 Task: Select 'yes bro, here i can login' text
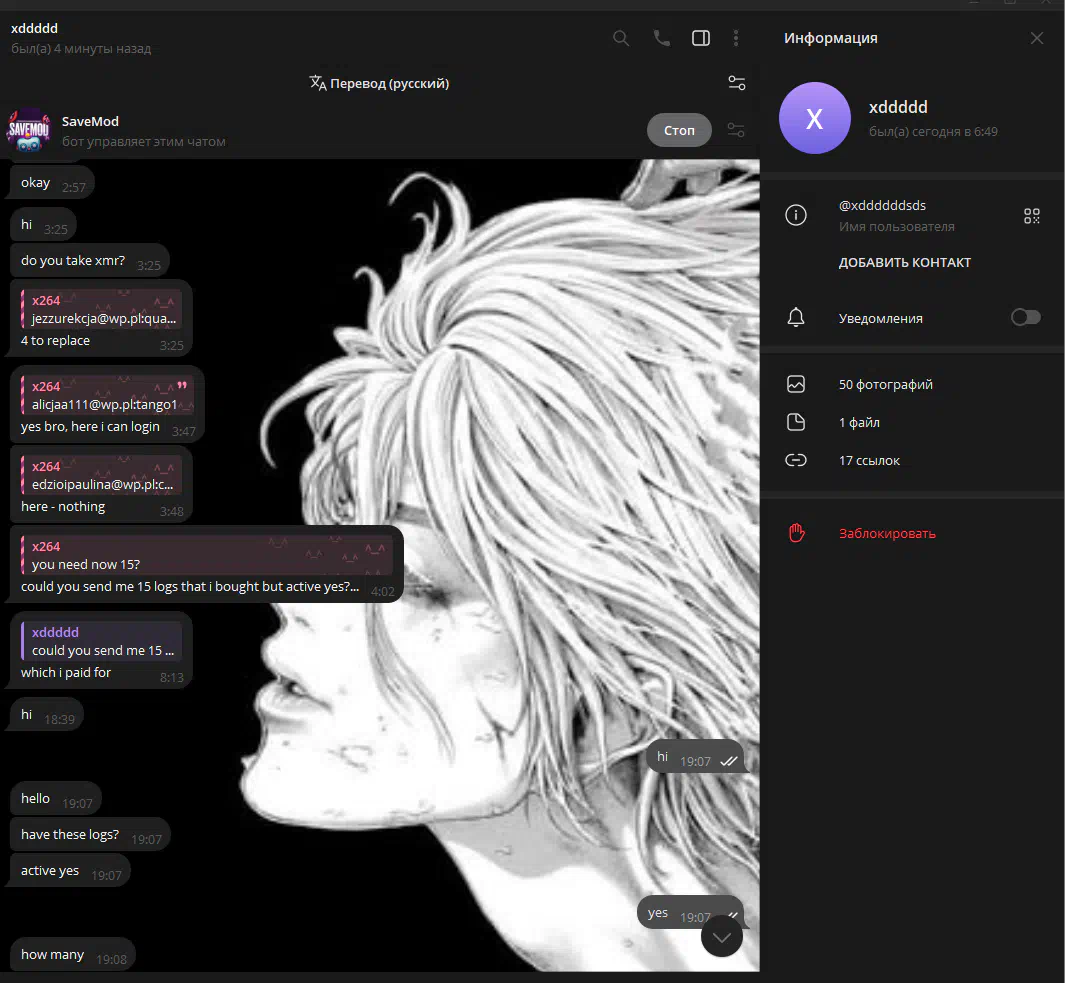coord(90,427)
